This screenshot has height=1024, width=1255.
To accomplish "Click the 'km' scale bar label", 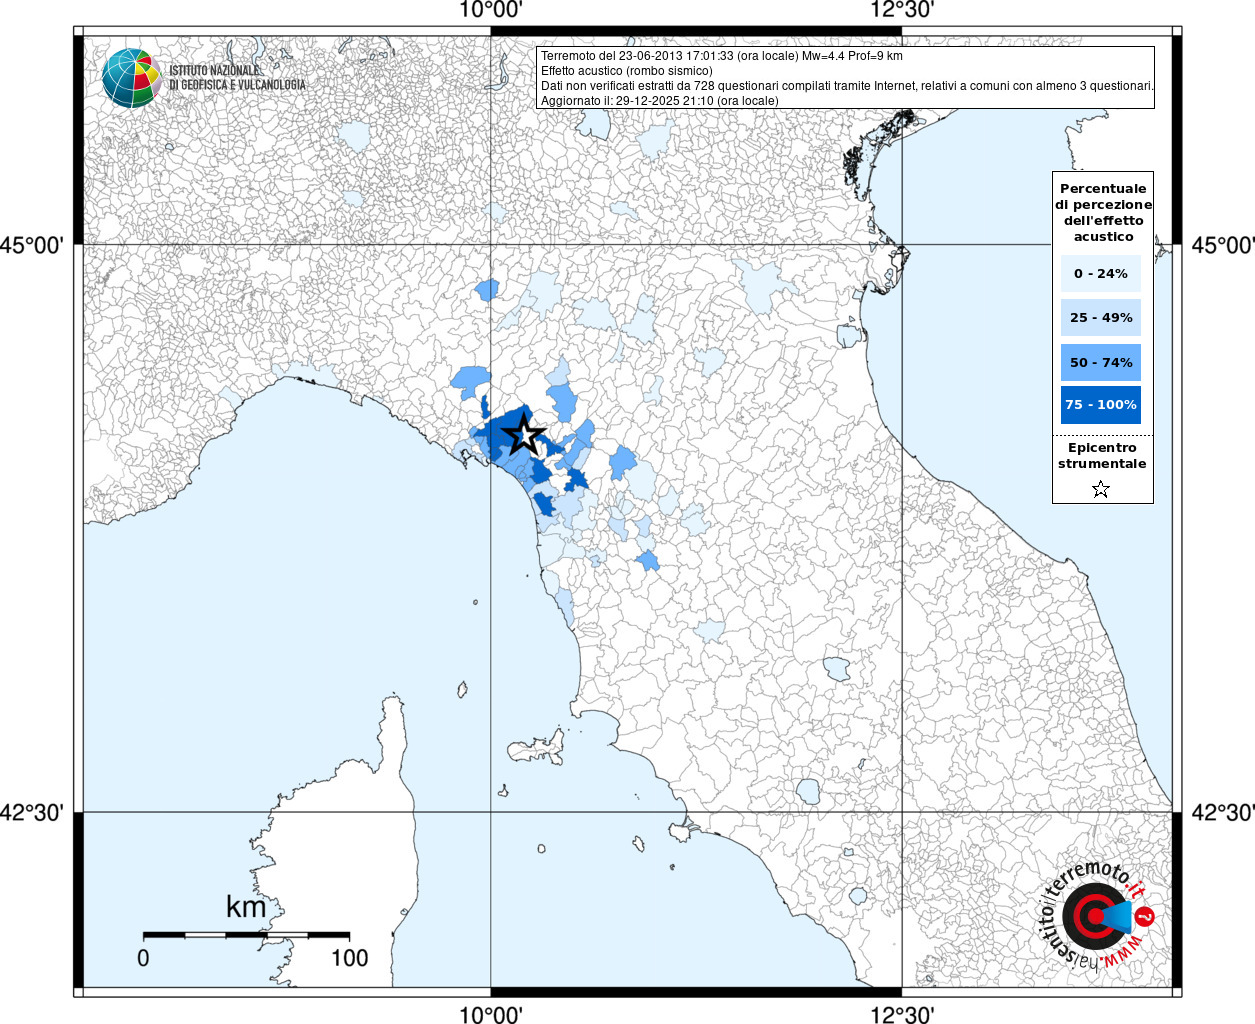I will click(x=246, y=907).
